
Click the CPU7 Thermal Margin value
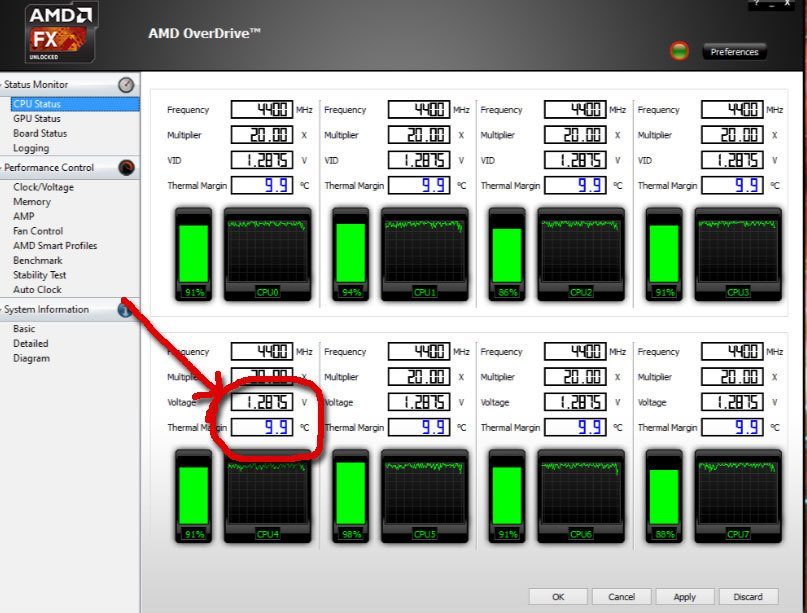732,427
